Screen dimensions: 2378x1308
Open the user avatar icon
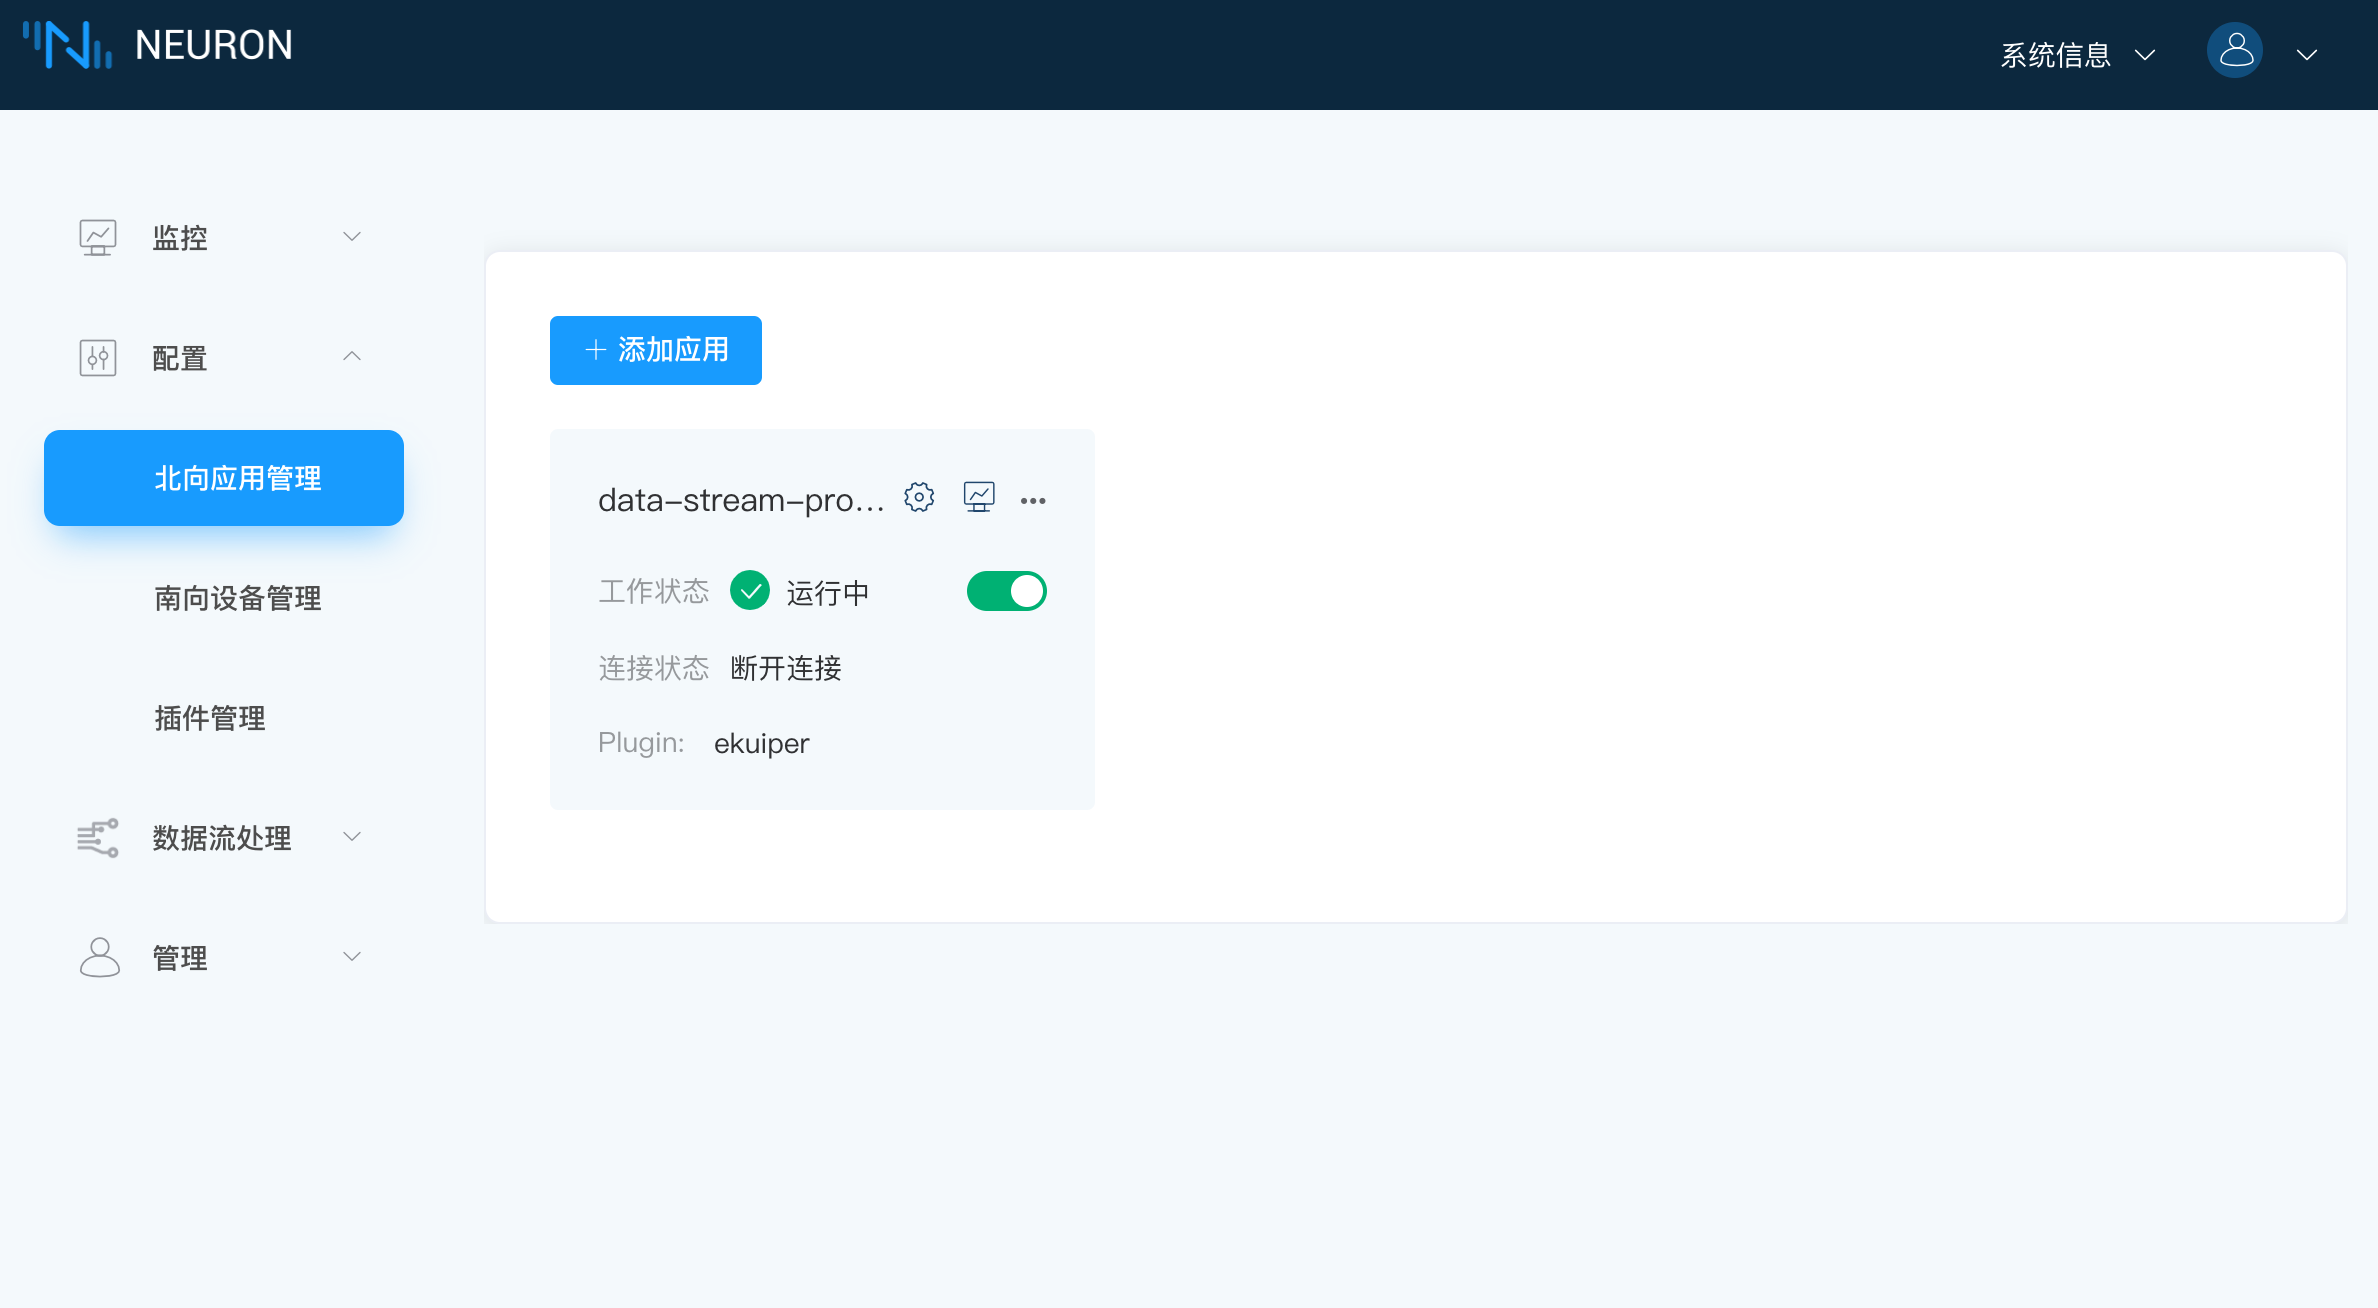click(x=2234, y=51)
